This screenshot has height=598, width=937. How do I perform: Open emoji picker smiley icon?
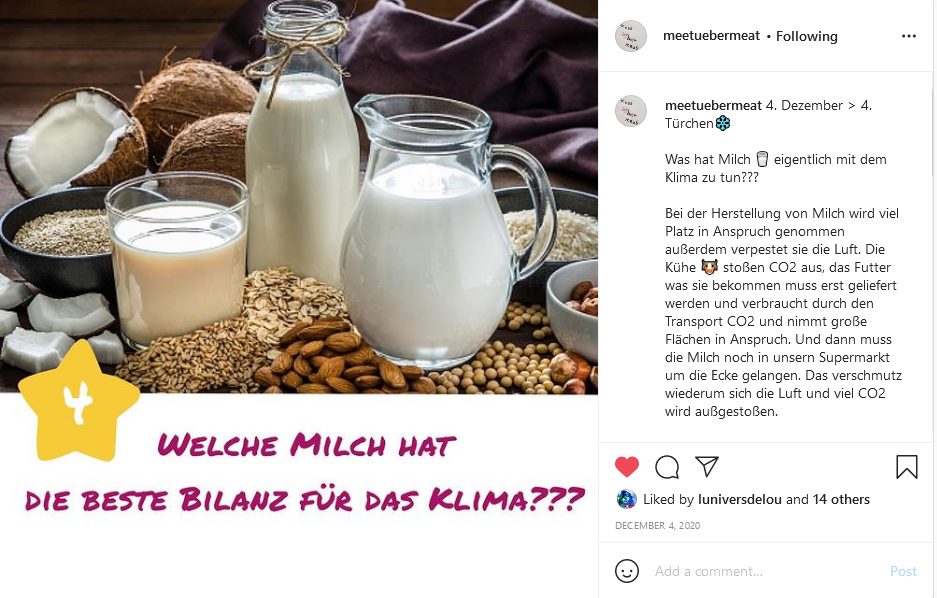[x=627, y=571]
